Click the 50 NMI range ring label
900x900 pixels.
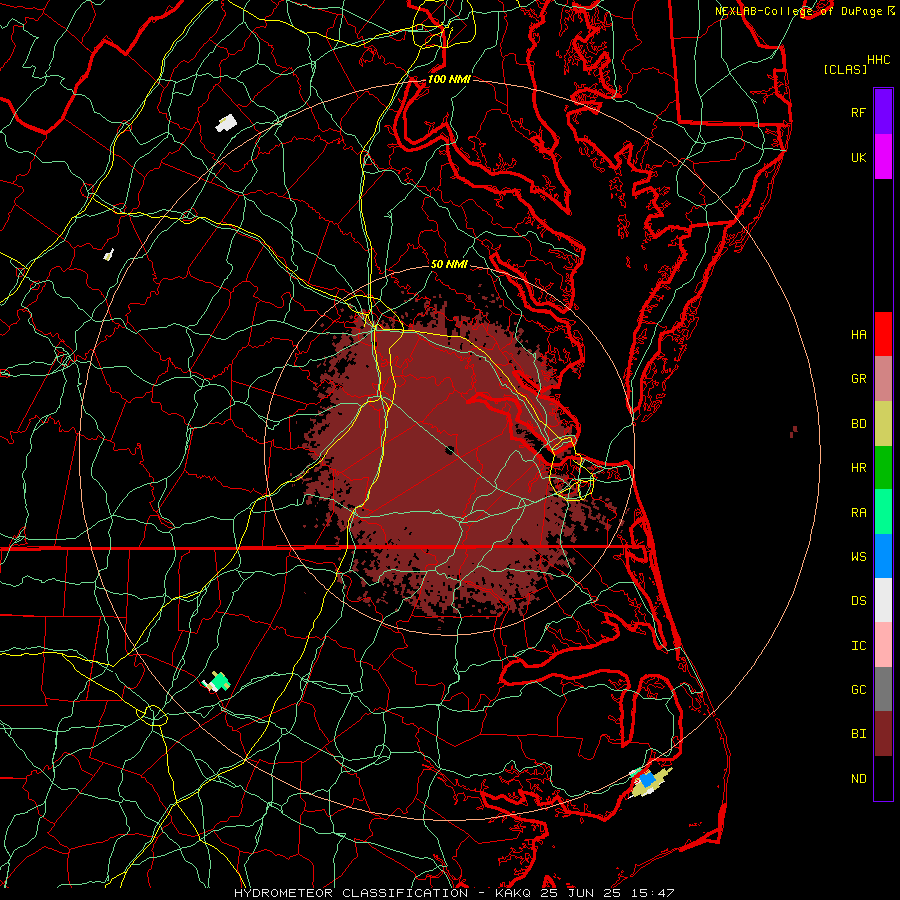449,264
